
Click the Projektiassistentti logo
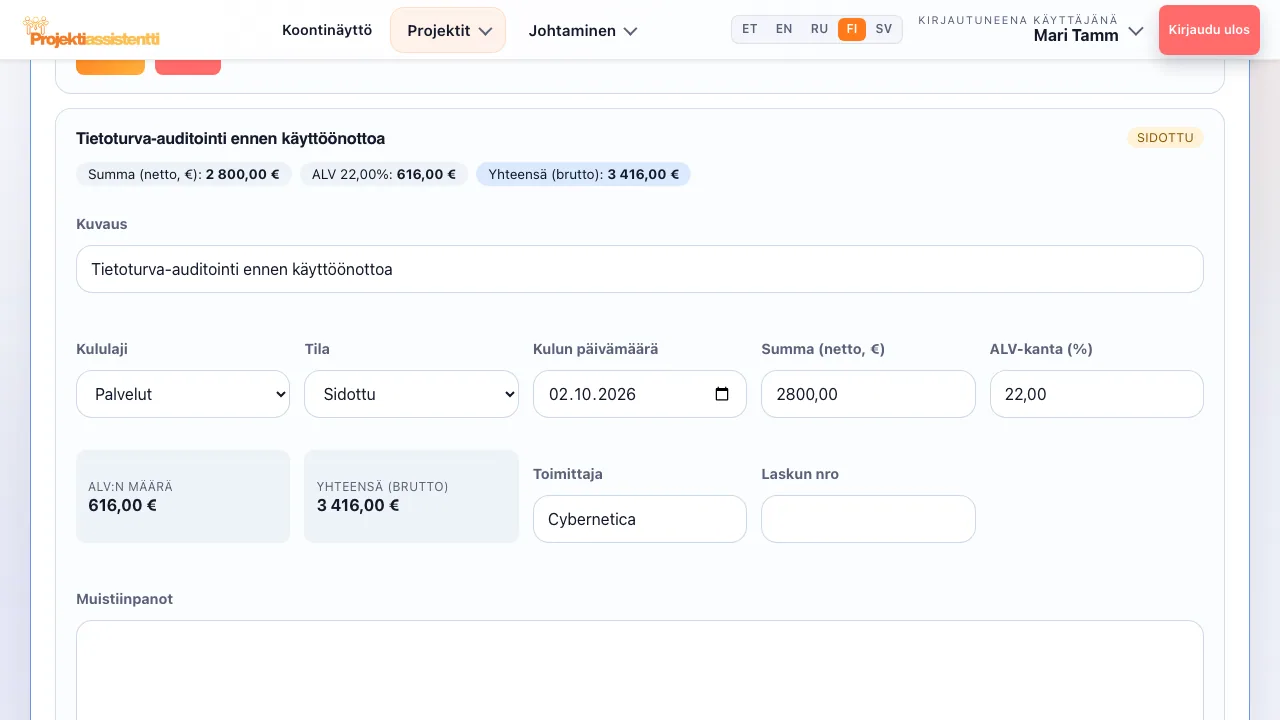pos(91,31)
